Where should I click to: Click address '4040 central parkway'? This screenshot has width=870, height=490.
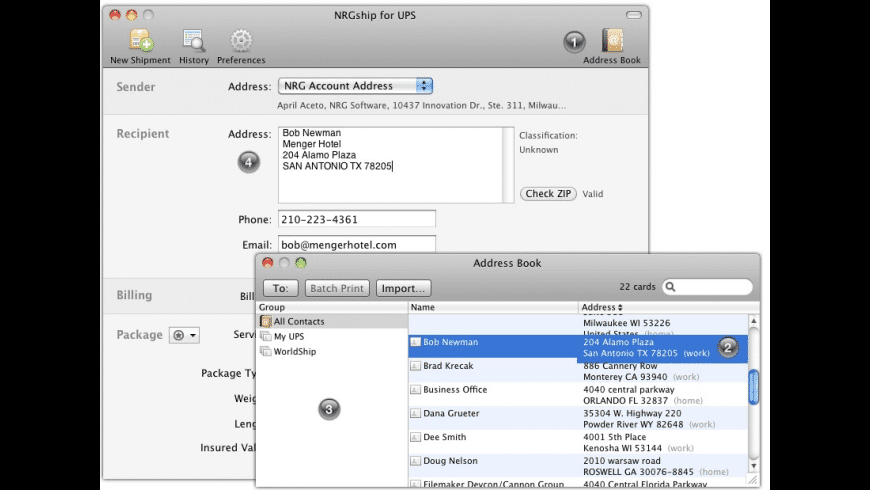[629, 390]
